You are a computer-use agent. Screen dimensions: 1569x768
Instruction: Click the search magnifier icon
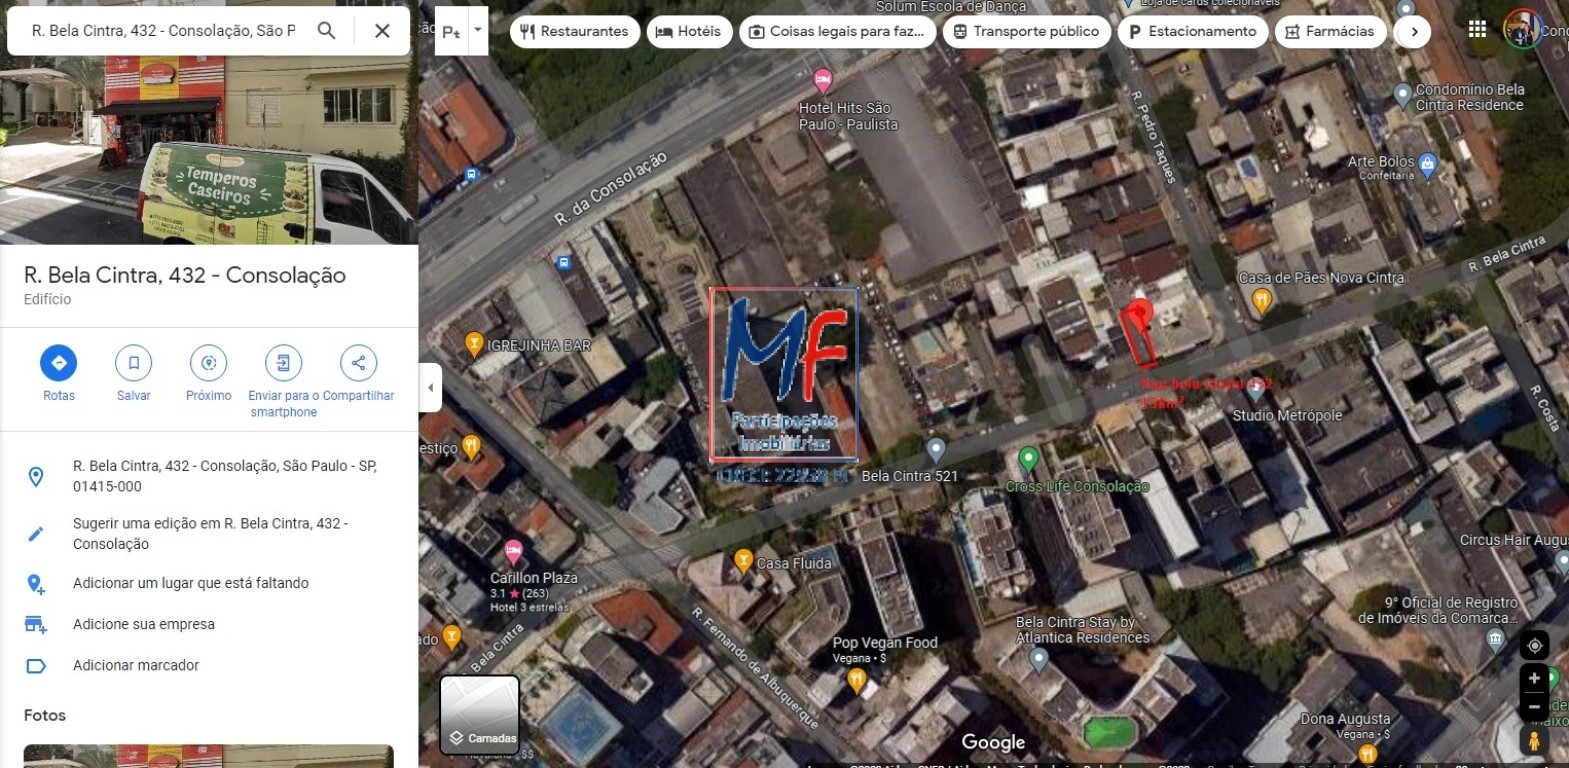[x=326, y=31]
